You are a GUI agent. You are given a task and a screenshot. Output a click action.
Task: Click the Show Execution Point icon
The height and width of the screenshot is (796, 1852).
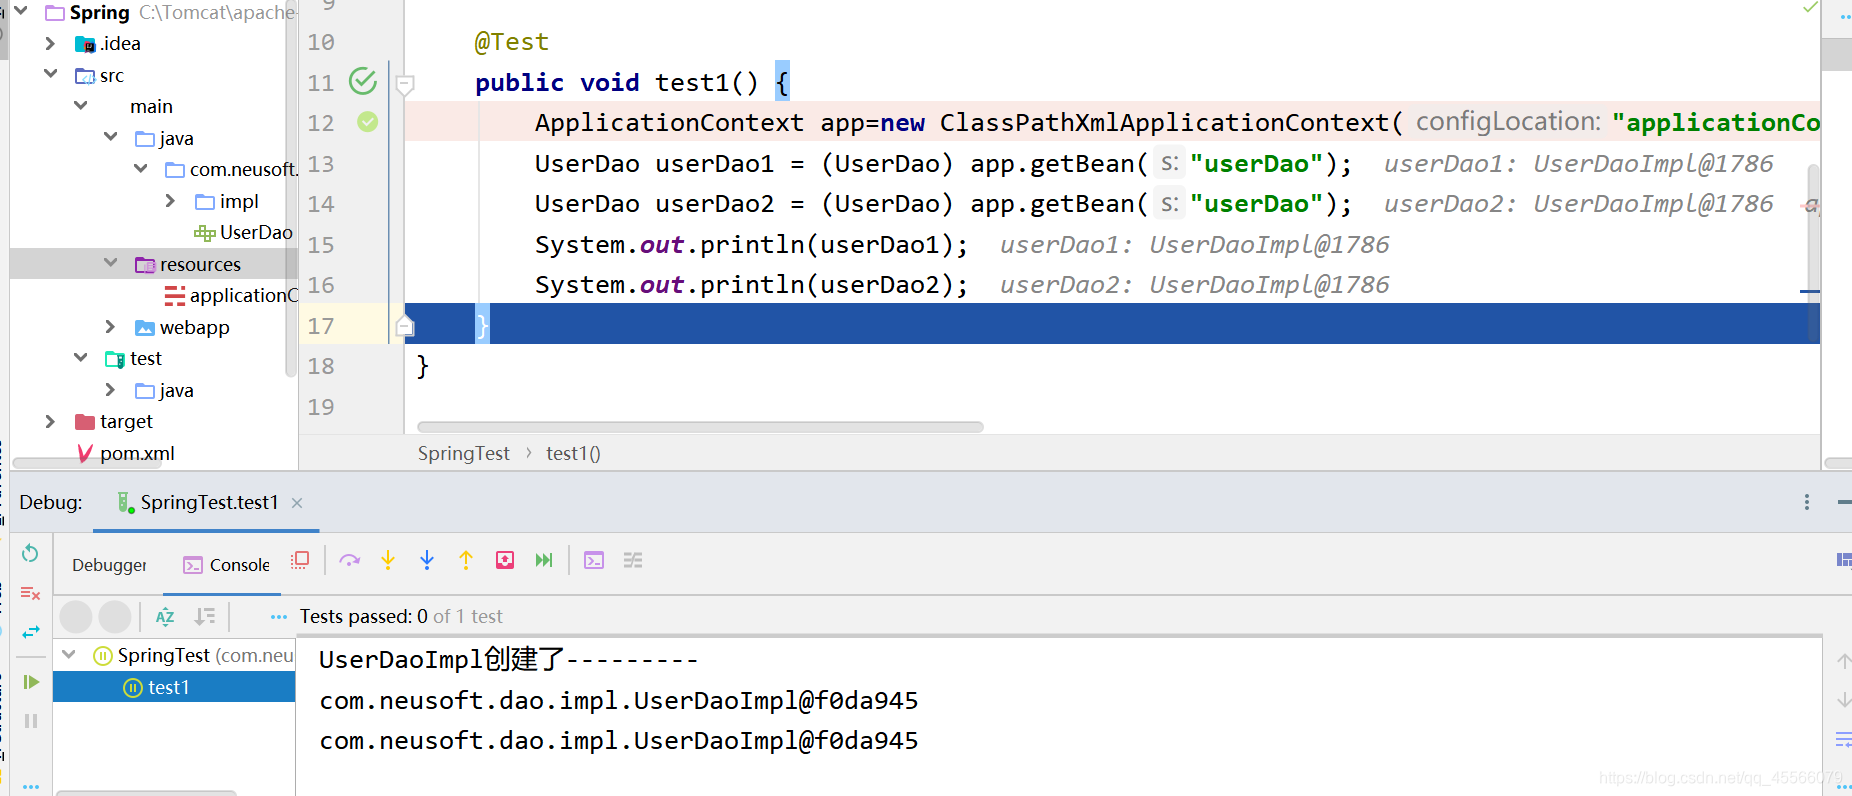pos(300,560)
